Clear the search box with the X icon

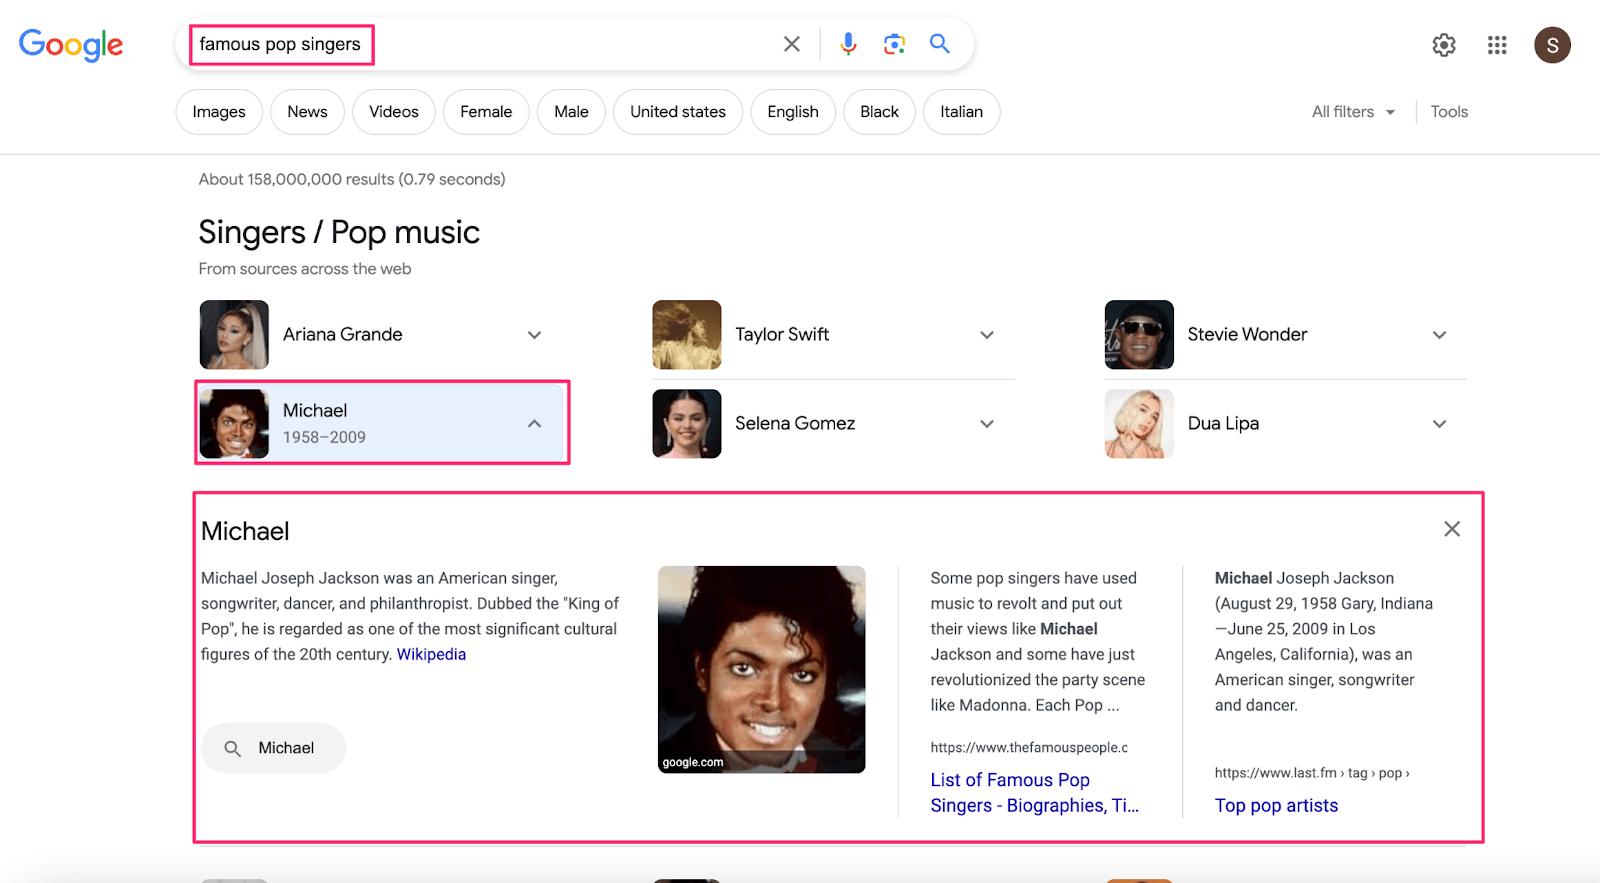791,44
